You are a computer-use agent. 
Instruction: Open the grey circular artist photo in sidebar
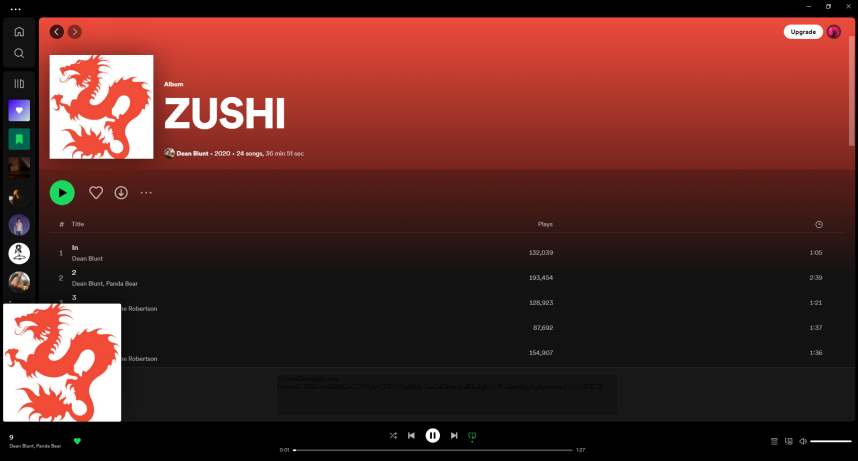[19, 282]
